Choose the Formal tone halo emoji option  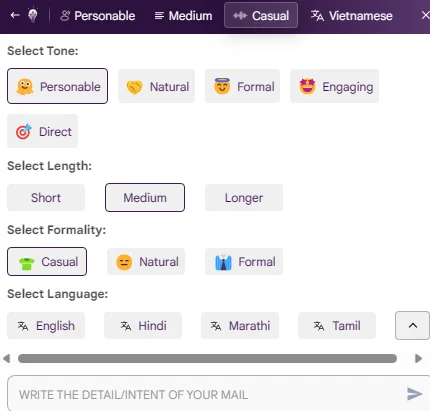(242, 86)
